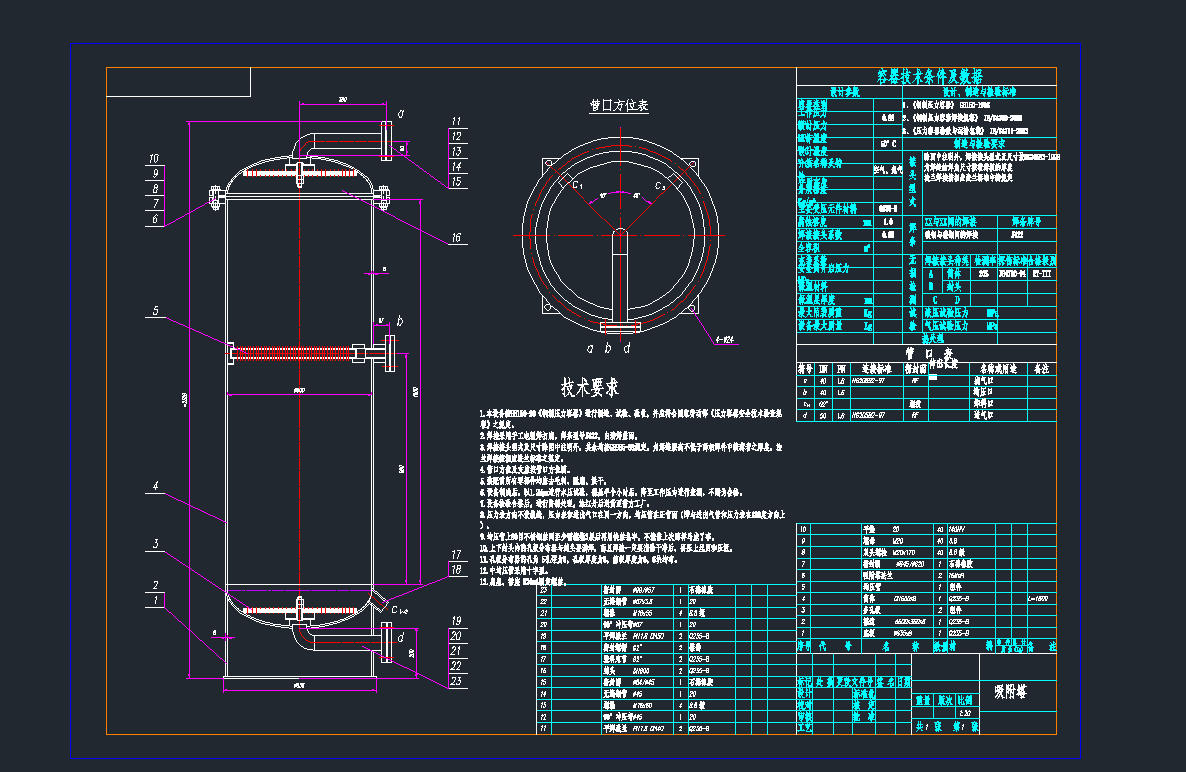The width and height of the screenshot is (1186, 772).
Task: Select nozzle label C1 in plan view
Action: tap(577, 186)
